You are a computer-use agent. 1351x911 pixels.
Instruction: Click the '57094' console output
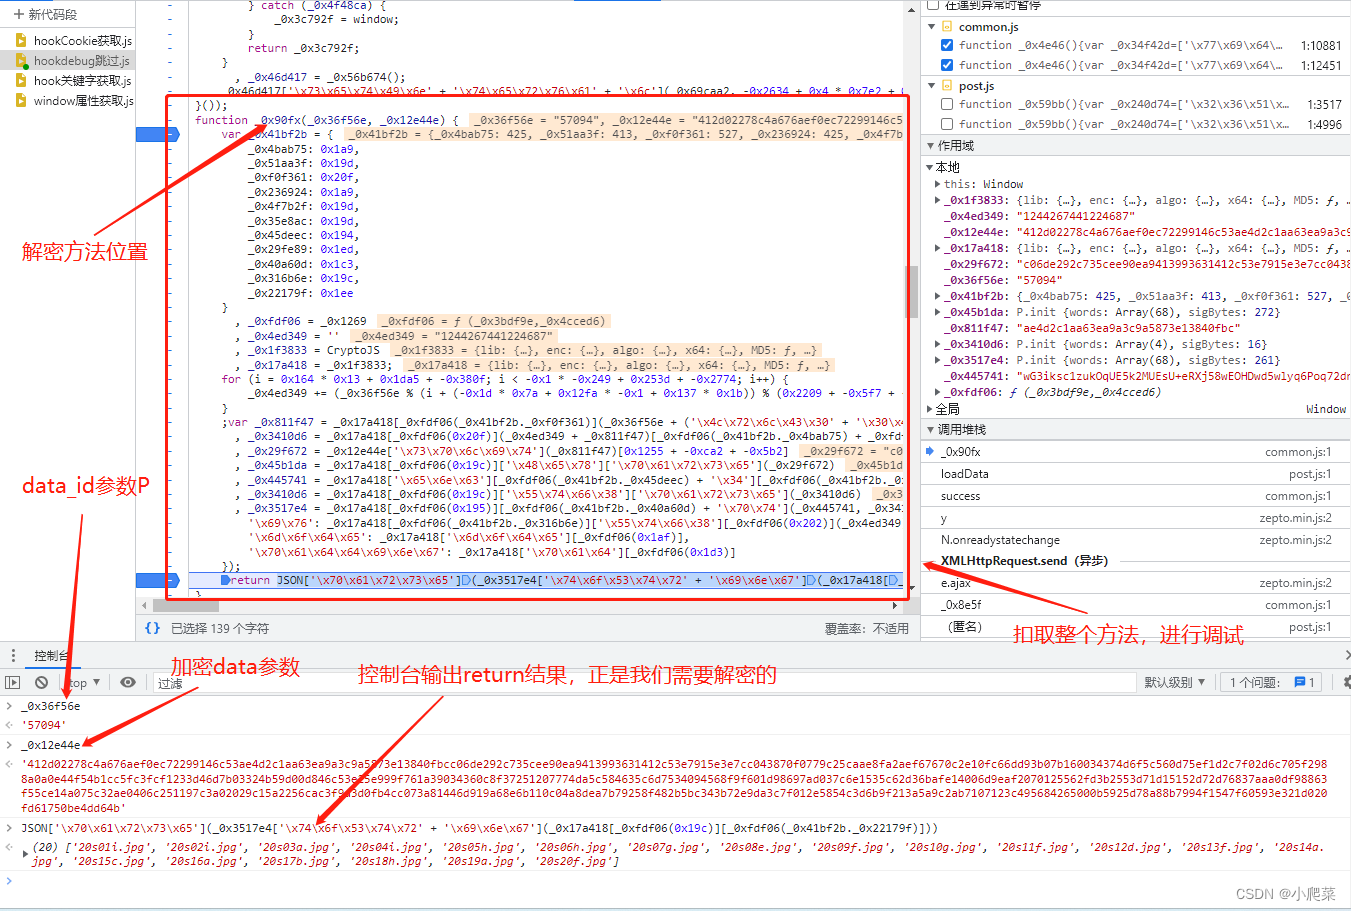point(44,725)
